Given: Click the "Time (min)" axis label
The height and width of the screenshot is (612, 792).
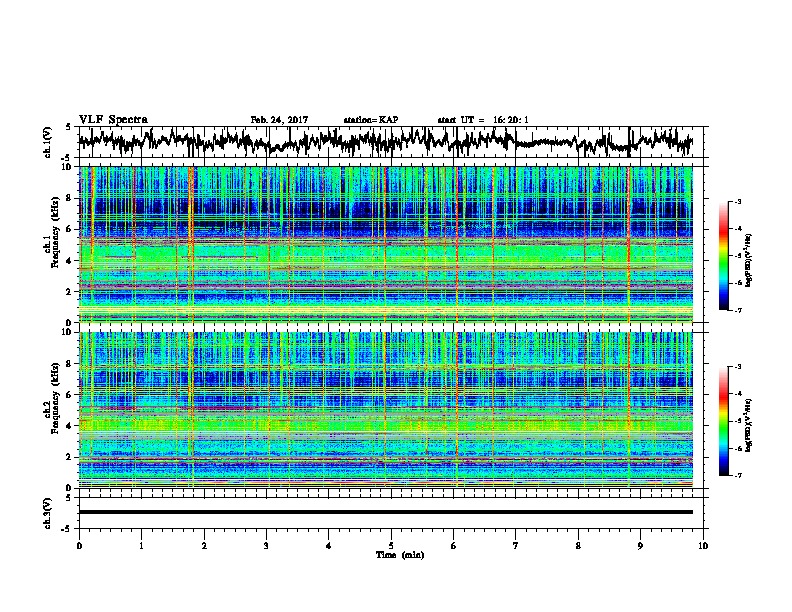Looking at the screenshot, I should [x=400, y=555].
